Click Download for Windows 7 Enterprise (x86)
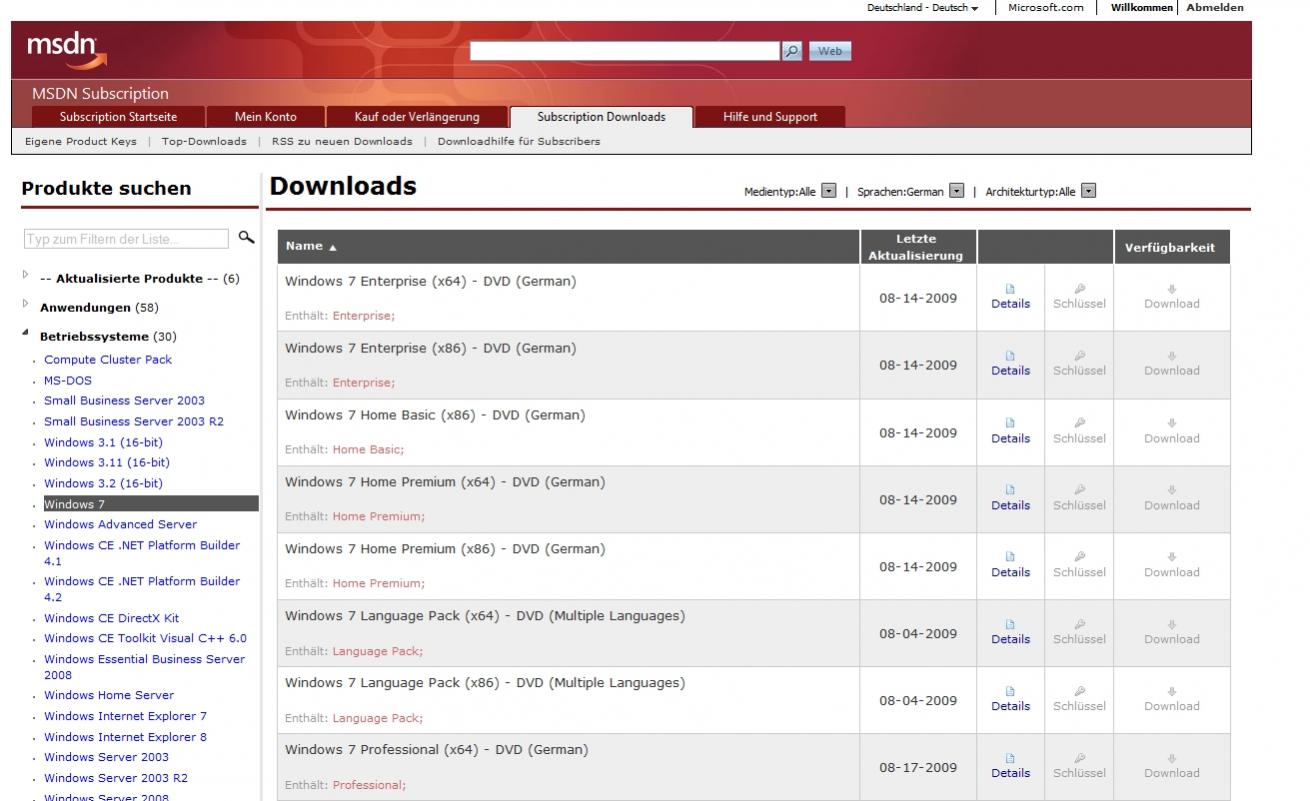The height and width of the screenshot is (801, 1310). (1171, 364)
